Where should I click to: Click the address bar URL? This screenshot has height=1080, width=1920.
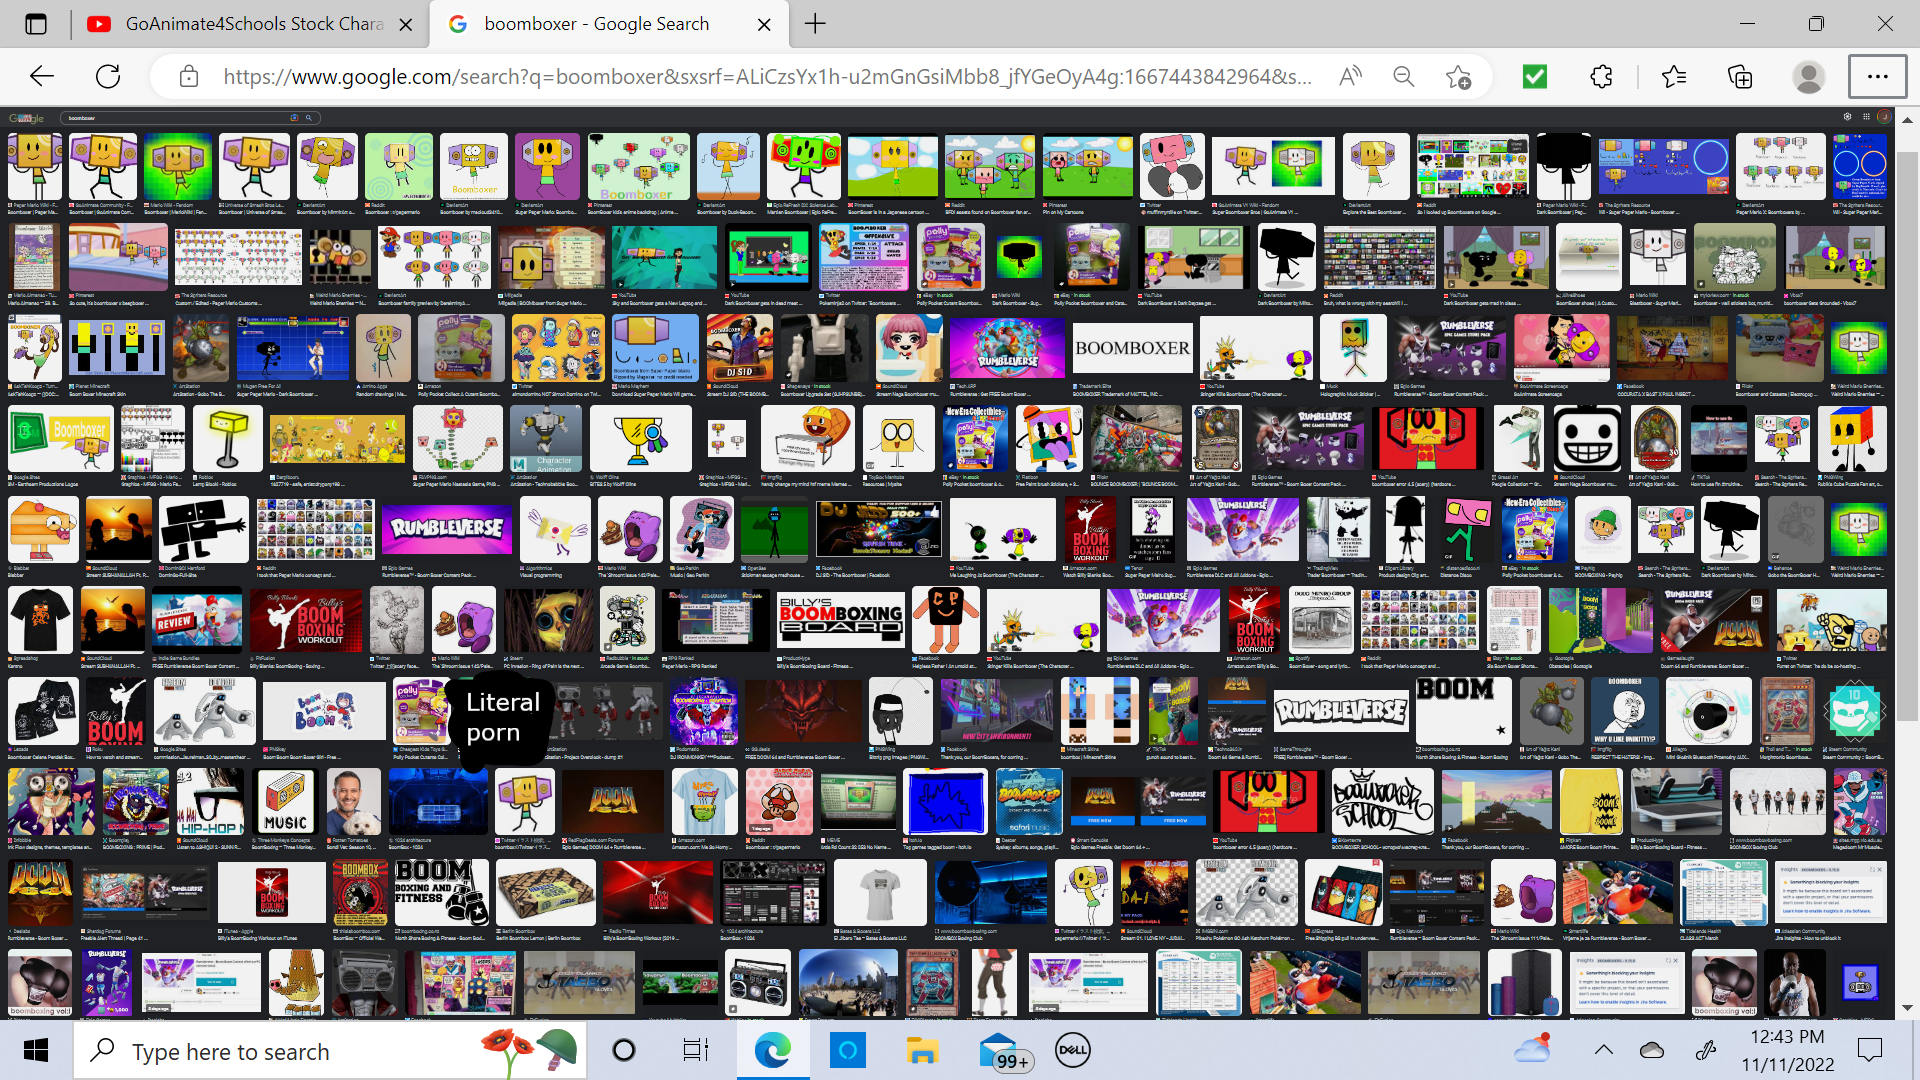pyautogui.click(x=767, y=77)
